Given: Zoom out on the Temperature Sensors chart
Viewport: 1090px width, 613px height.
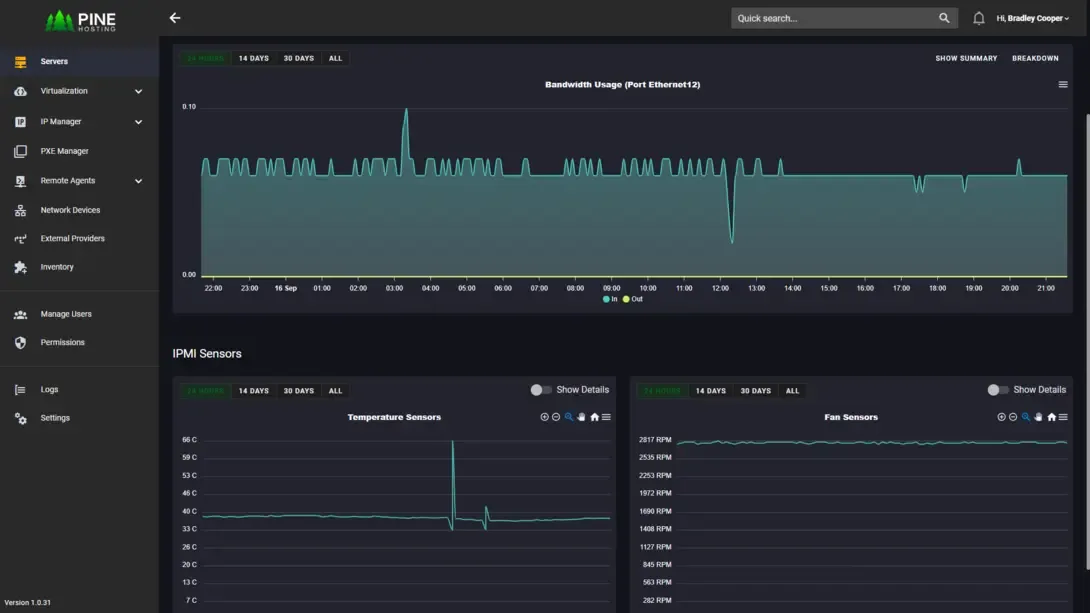Looking at the screenshot, I should 556,417.
